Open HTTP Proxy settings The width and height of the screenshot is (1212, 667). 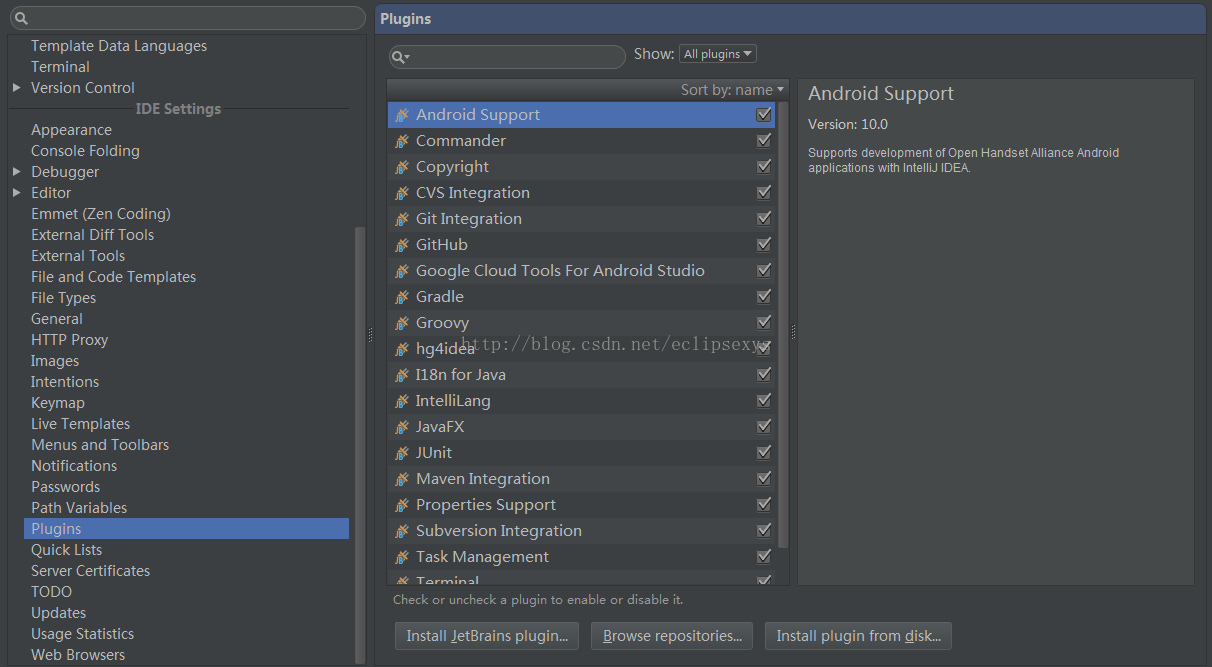(x=69, y=340)
